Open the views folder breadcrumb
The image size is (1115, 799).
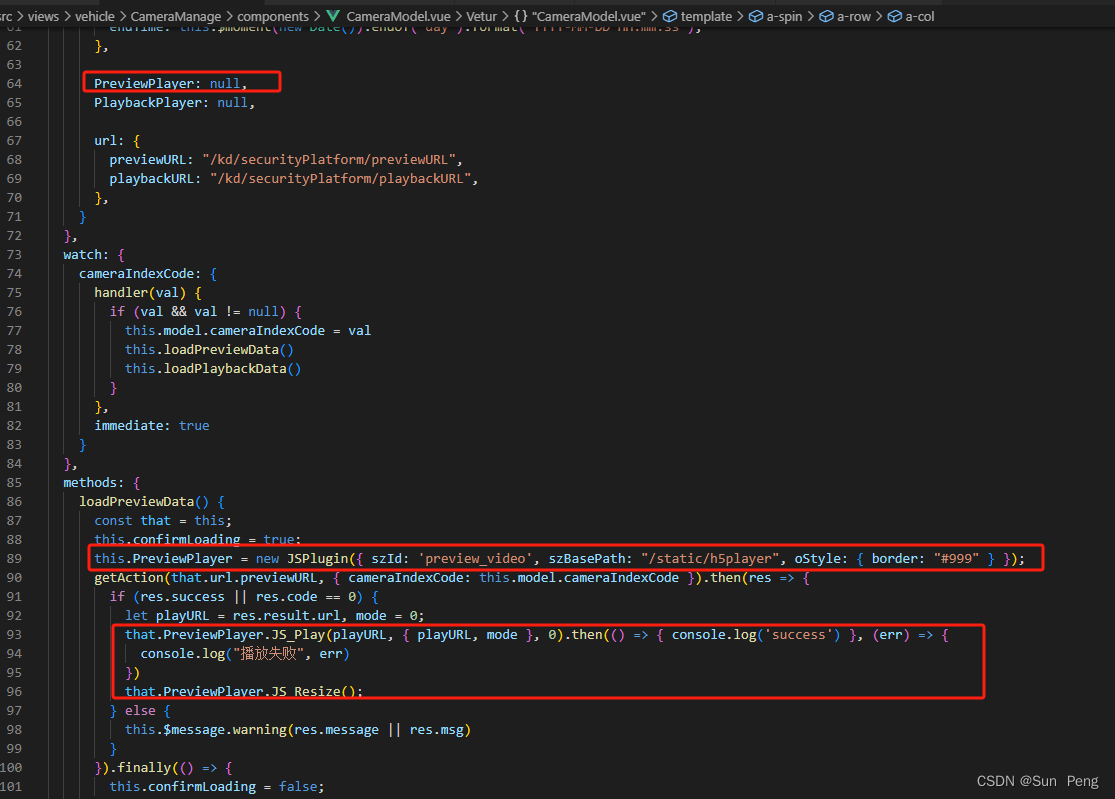tap(43, 16)
